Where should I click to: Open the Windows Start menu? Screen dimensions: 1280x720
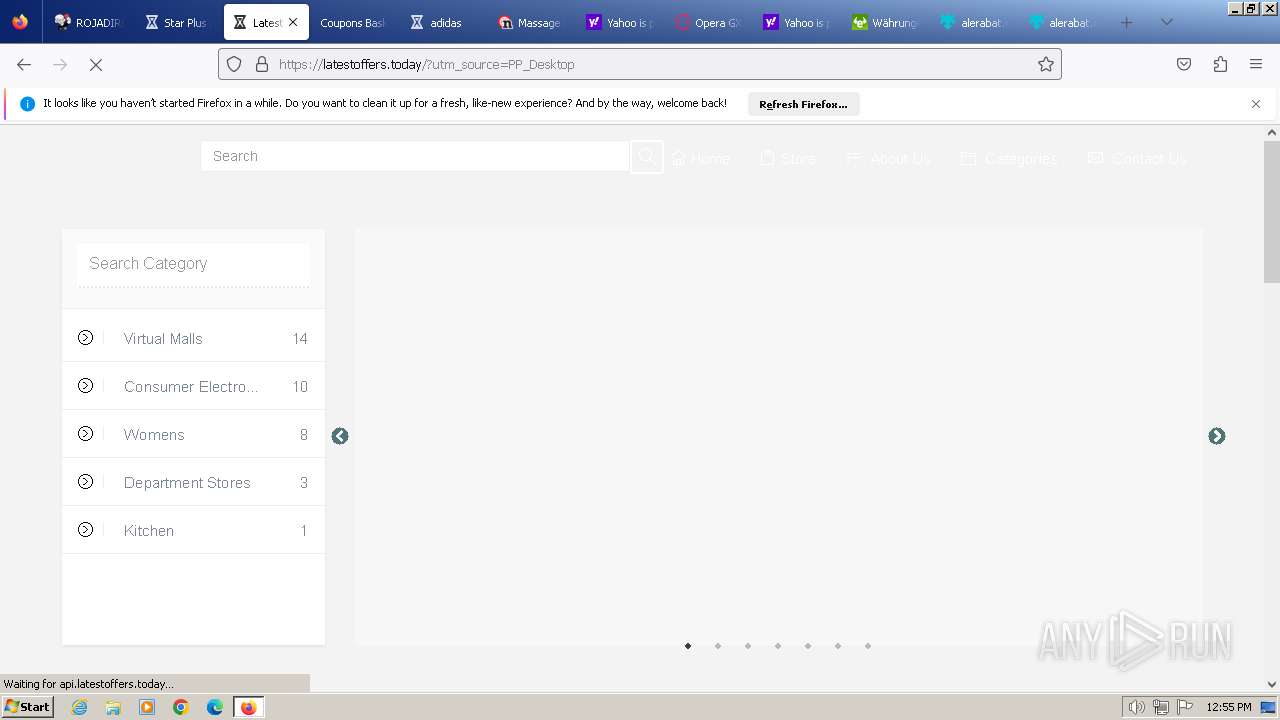(27, 707)
